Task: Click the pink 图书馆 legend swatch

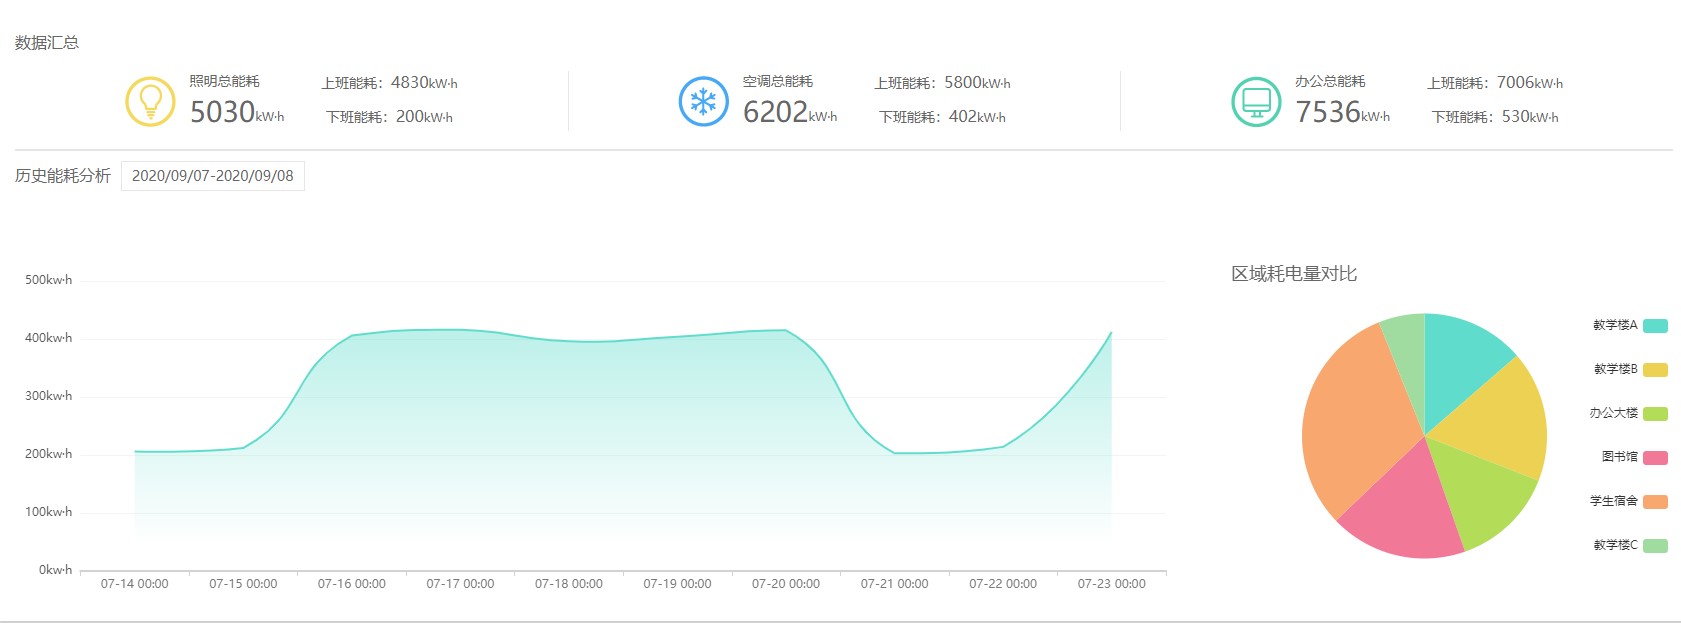Action: [1655, 458]
